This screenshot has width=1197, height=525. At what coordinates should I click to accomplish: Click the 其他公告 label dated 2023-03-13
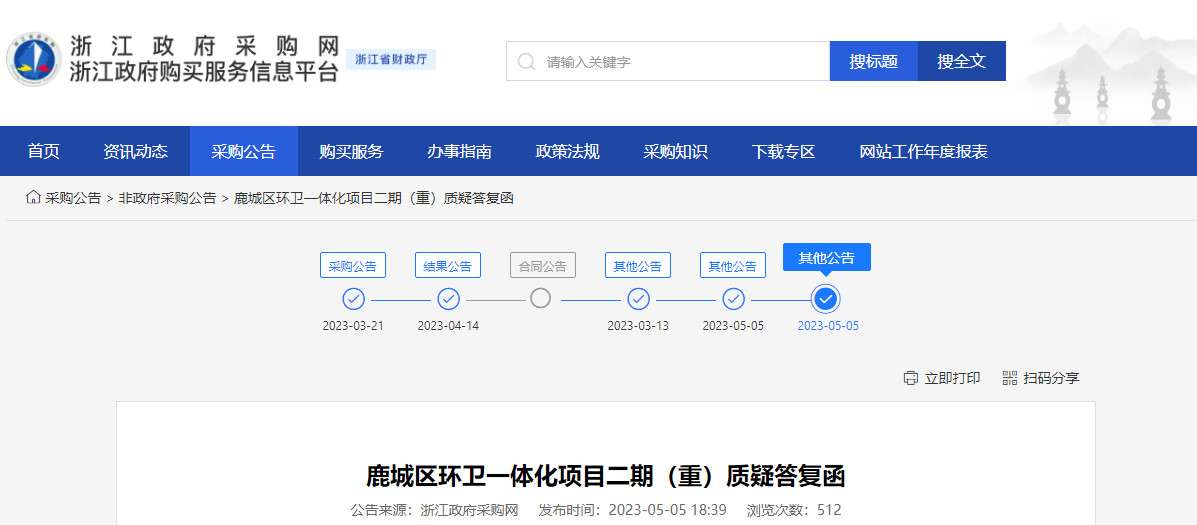coord(638,266)
